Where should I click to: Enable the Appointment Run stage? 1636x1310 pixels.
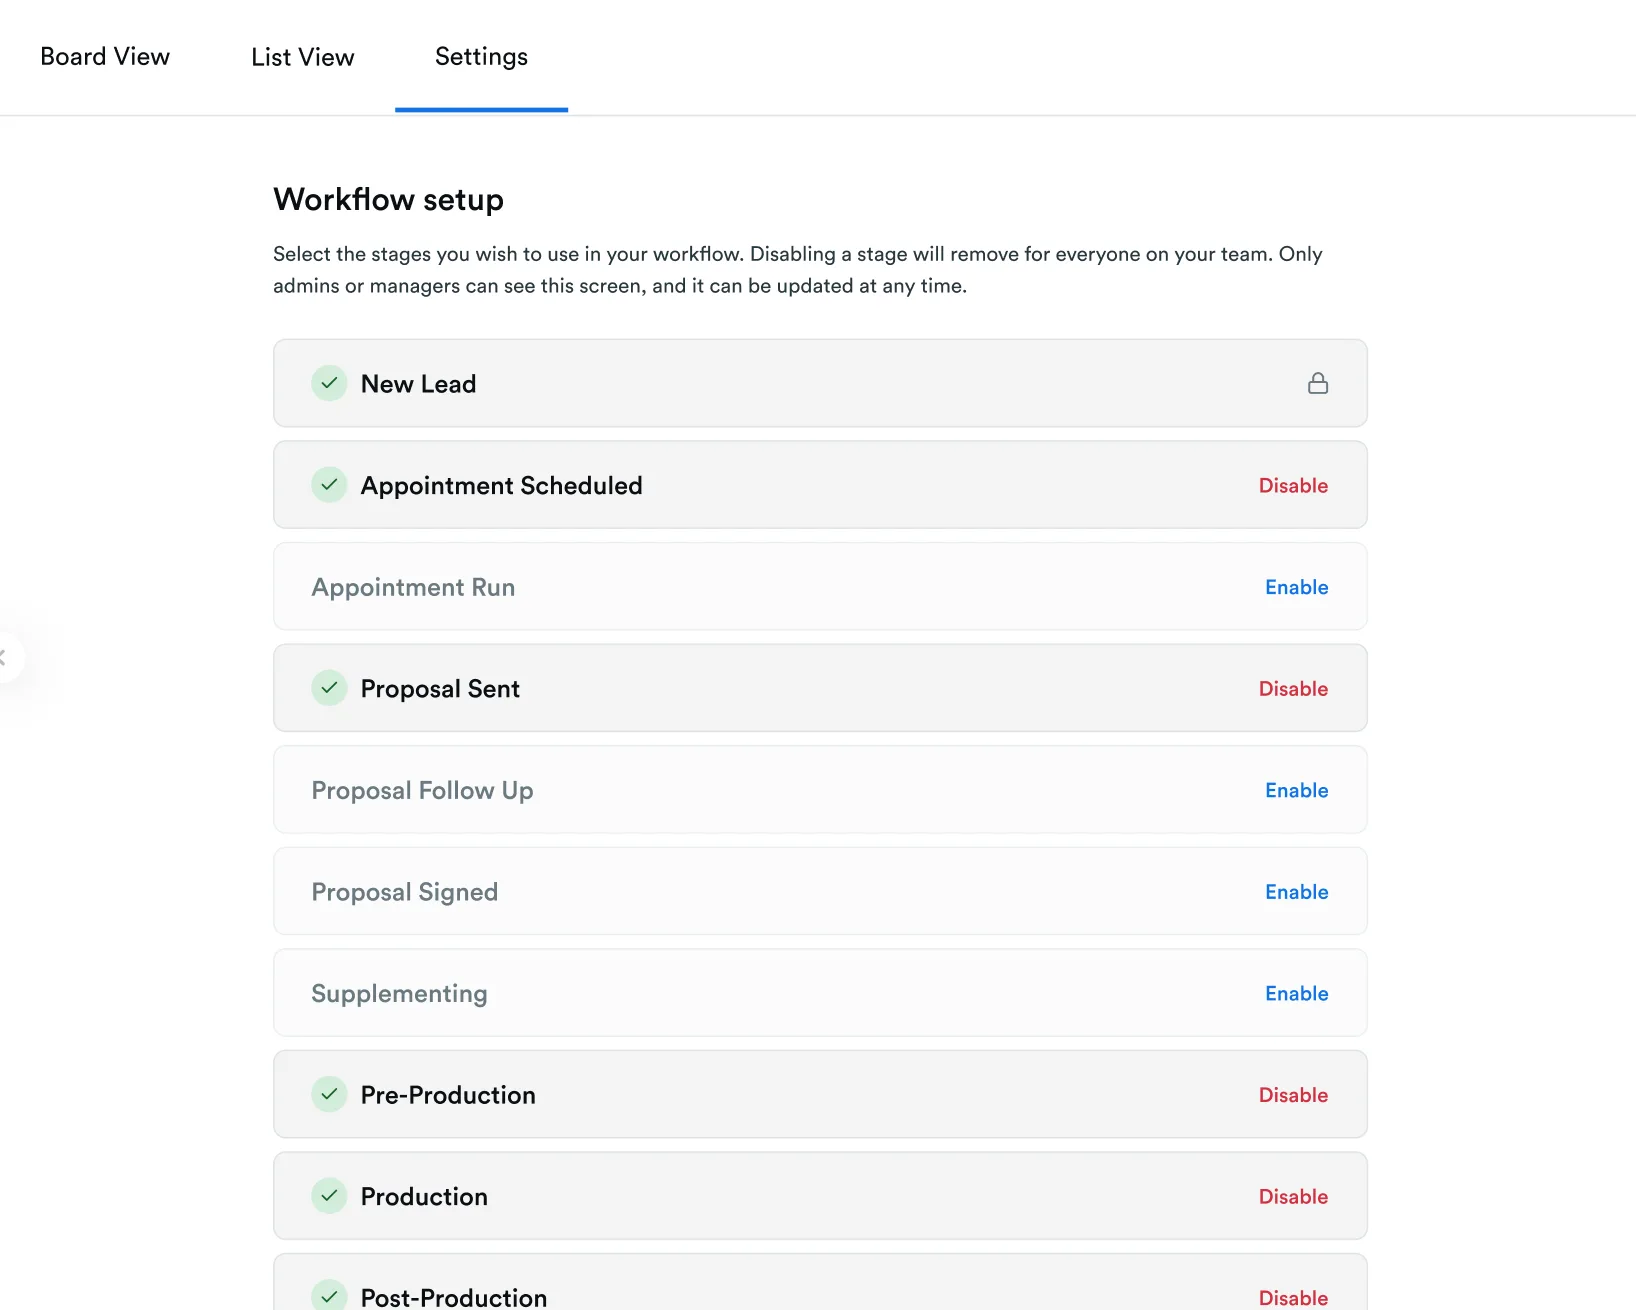point(1296,587)
